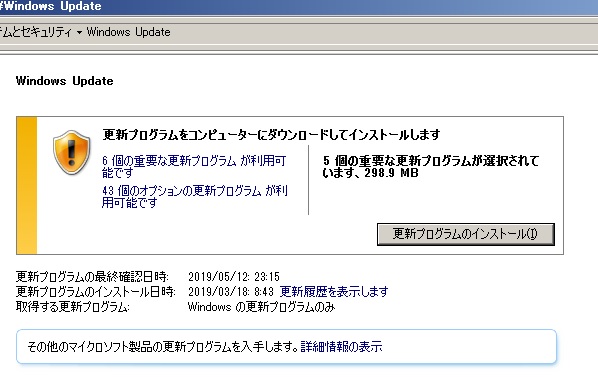Image resolution: width=598 pixels, height=377 pixels.
Task: Click the text Windows の更新プログラムのみ
Action: pos(261,307)
